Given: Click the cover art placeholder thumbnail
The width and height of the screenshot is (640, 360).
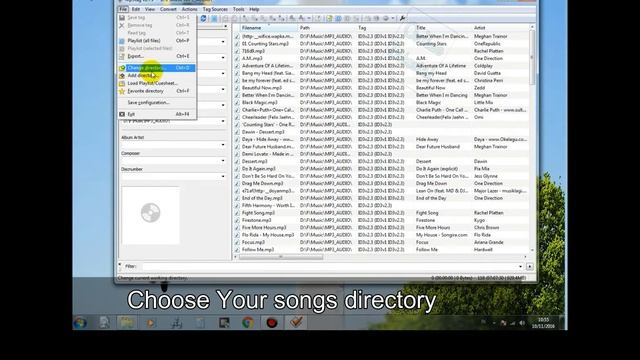Looking at the screenshot, I should click(x=151, y=216).
